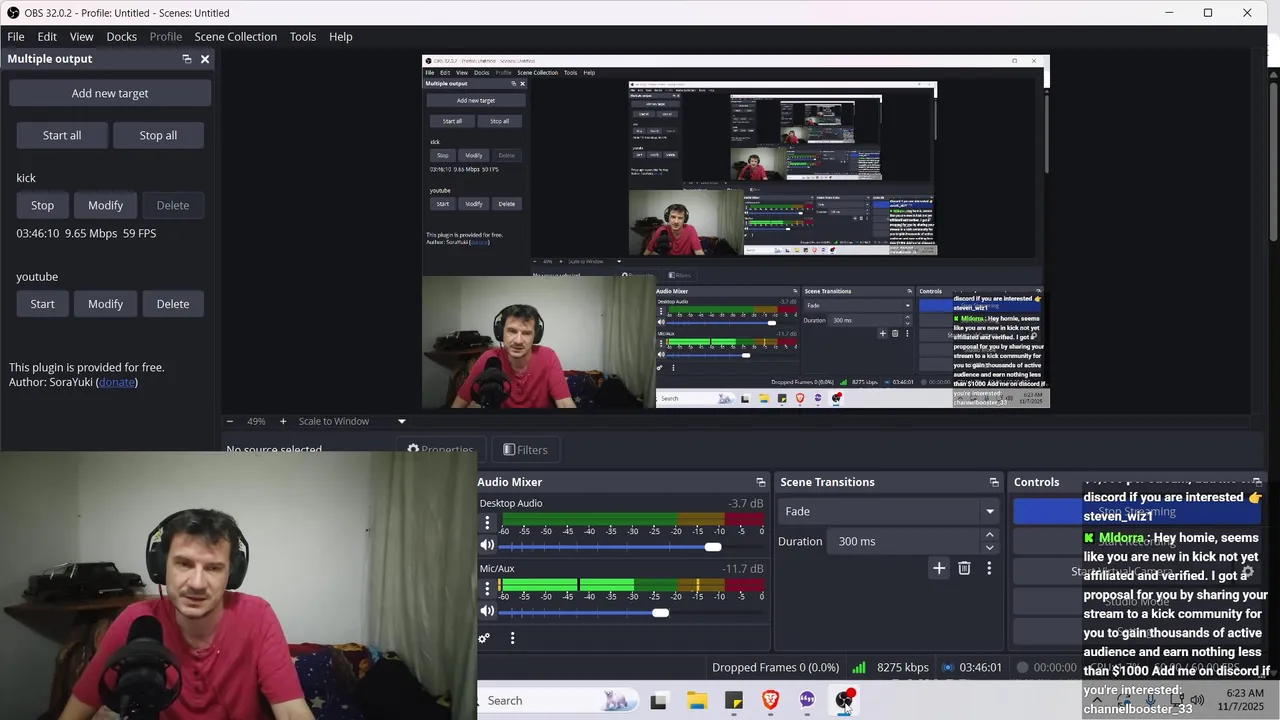Image resolution: width=1280 pixels, height=720 pixels.
Task: Click the taskbar Search box
Action: click(x=558, y=701)
